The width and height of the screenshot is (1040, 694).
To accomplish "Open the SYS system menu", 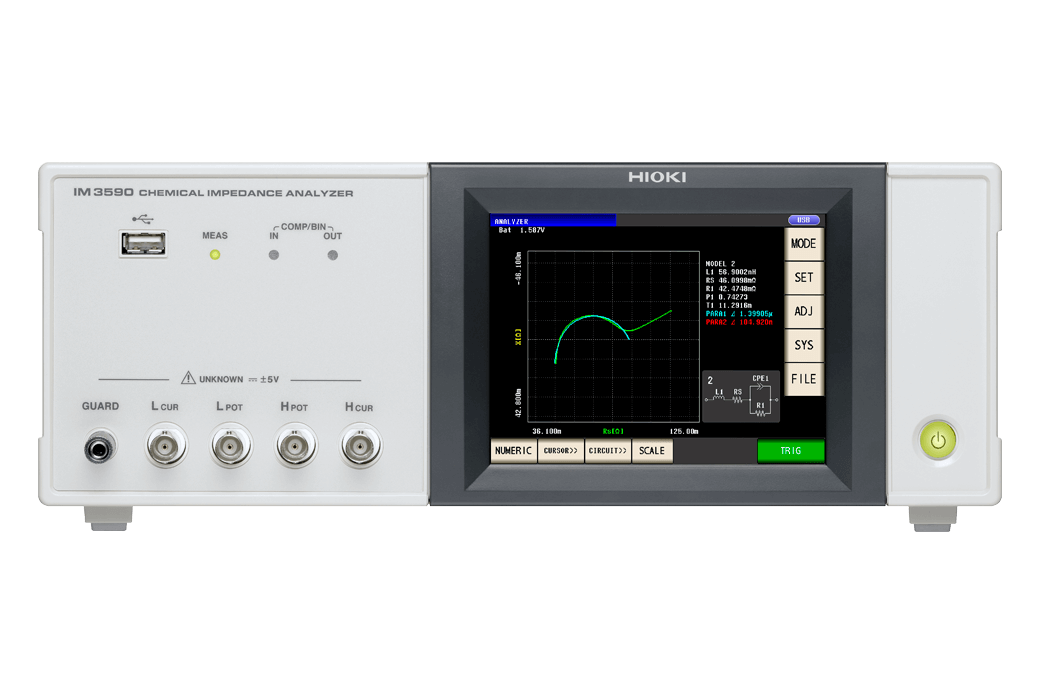I will click(803, 345).
